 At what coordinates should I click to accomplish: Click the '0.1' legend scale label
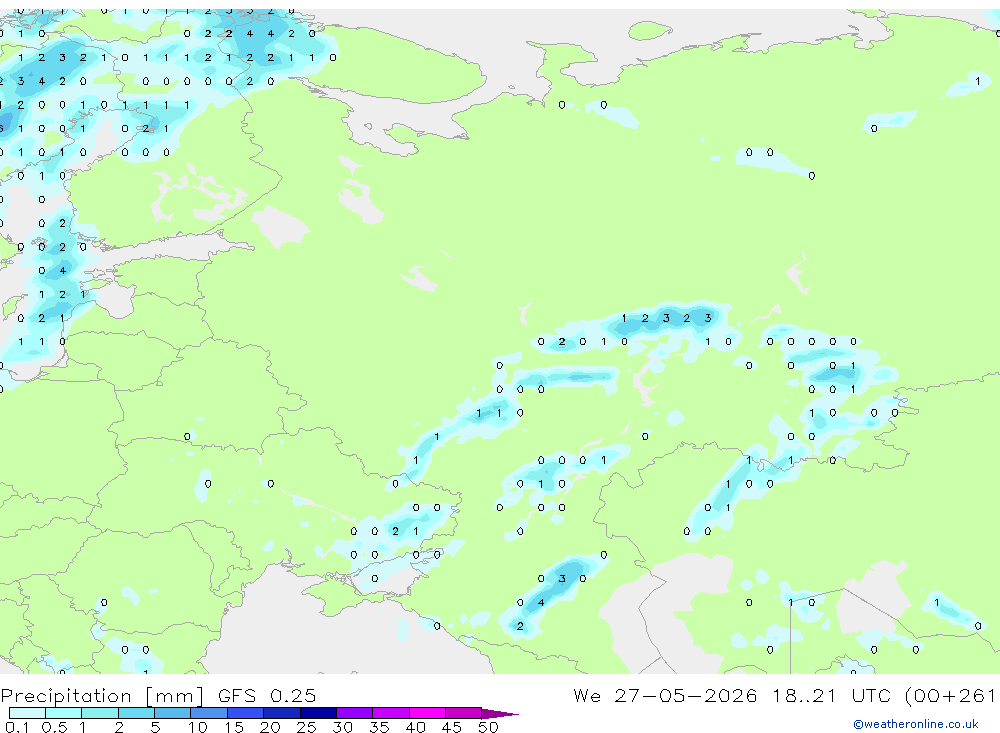[x=17, y=727]
